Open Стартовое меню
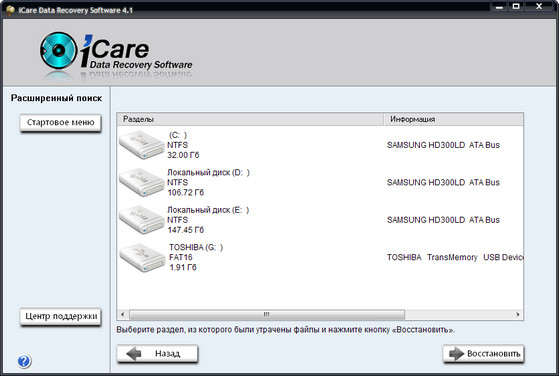 [60, 123]
